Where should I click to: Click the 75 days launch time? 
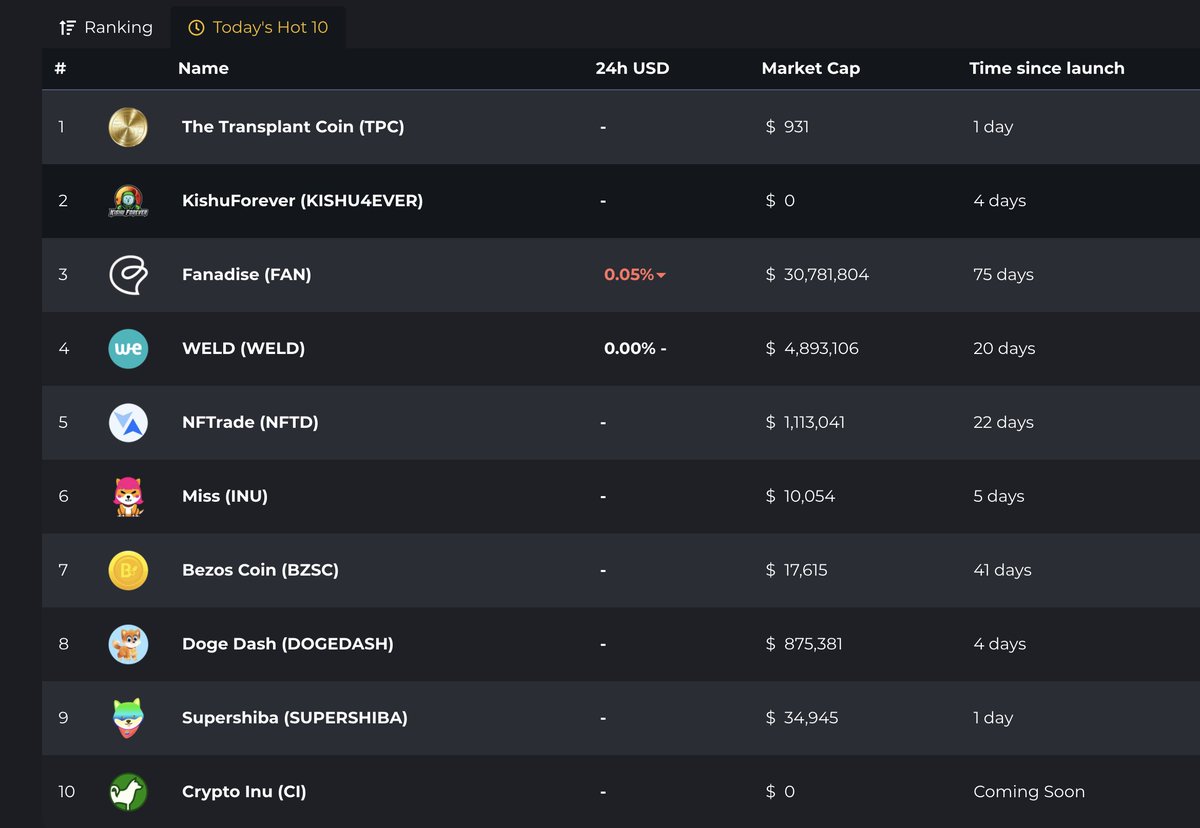point(1003,275)
